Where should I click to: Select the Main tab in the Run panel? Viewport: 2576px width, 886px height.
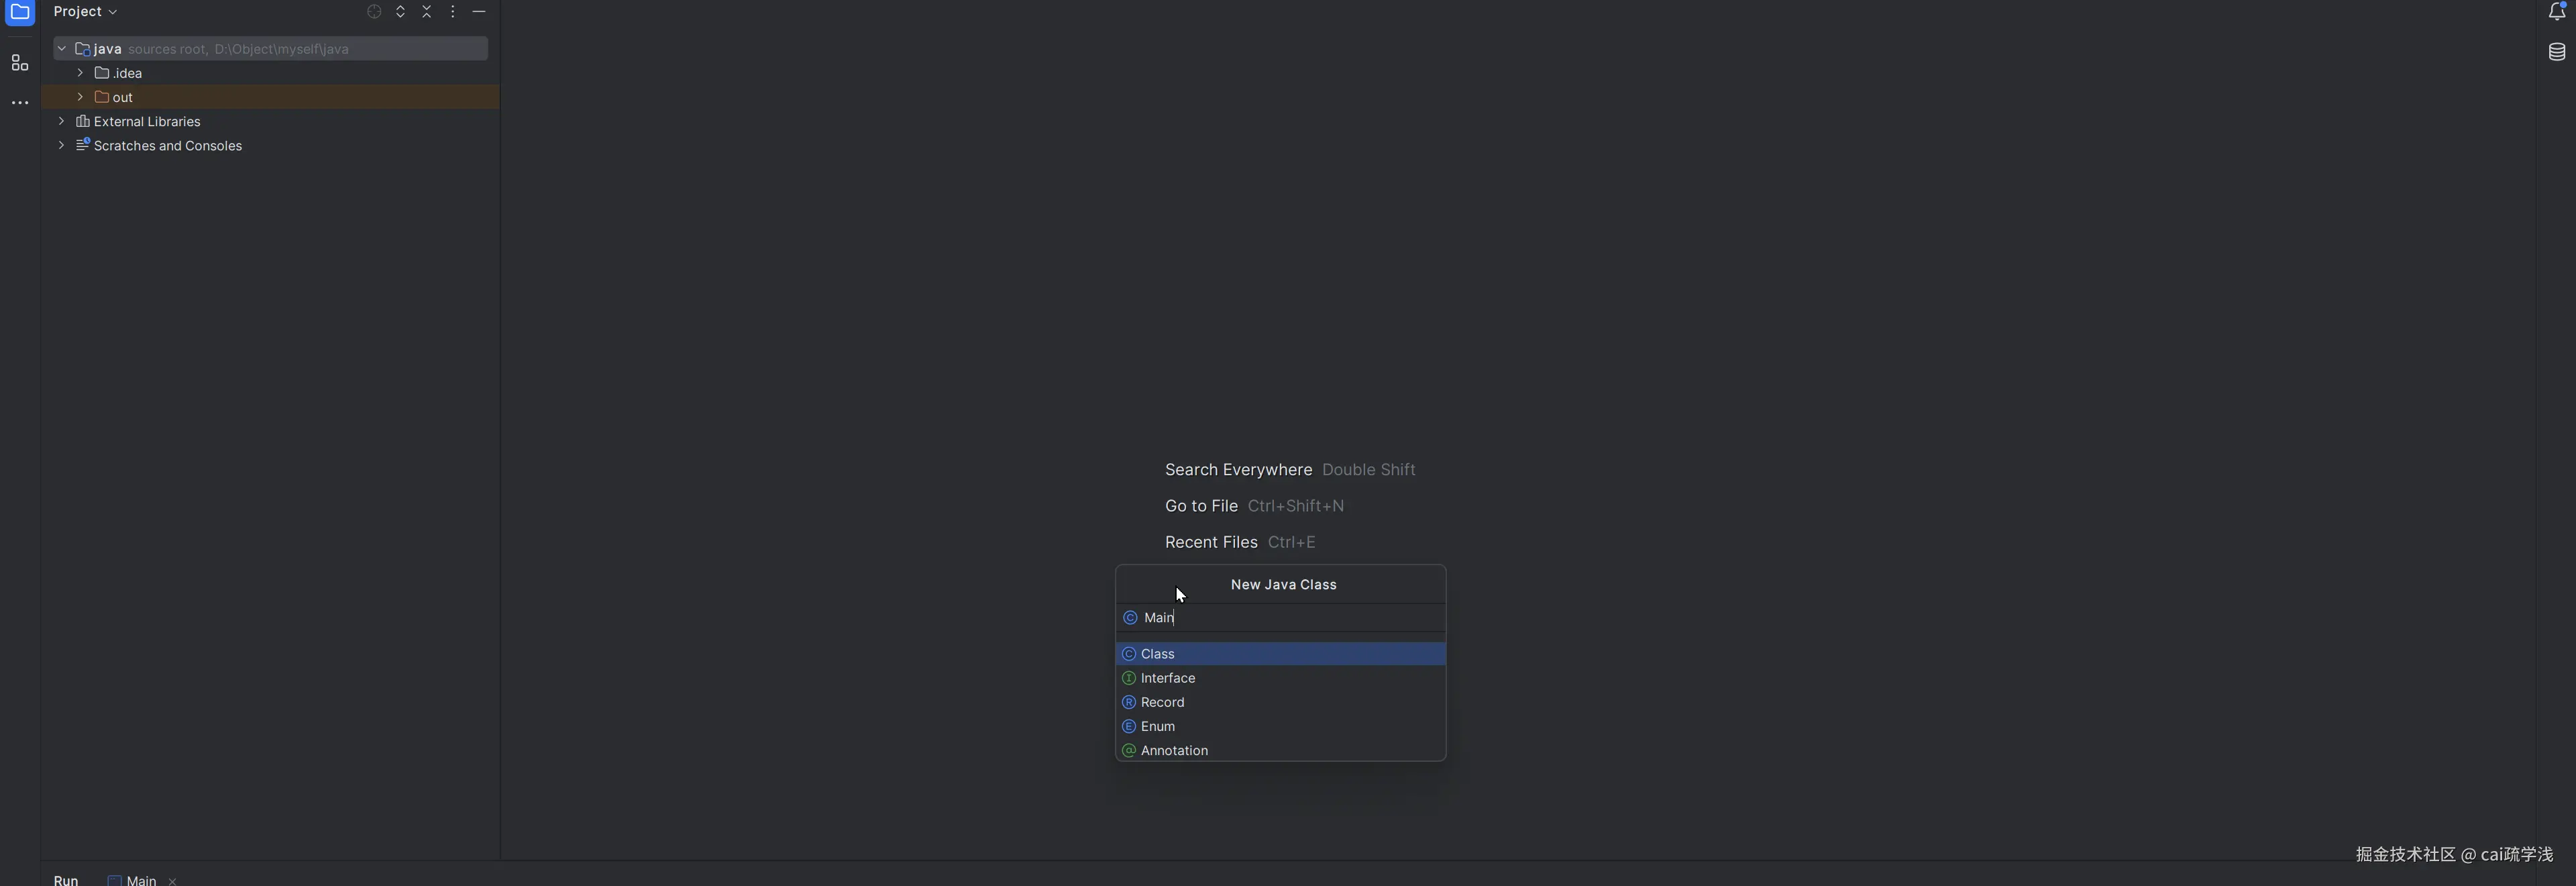click(x=140, y=880)
